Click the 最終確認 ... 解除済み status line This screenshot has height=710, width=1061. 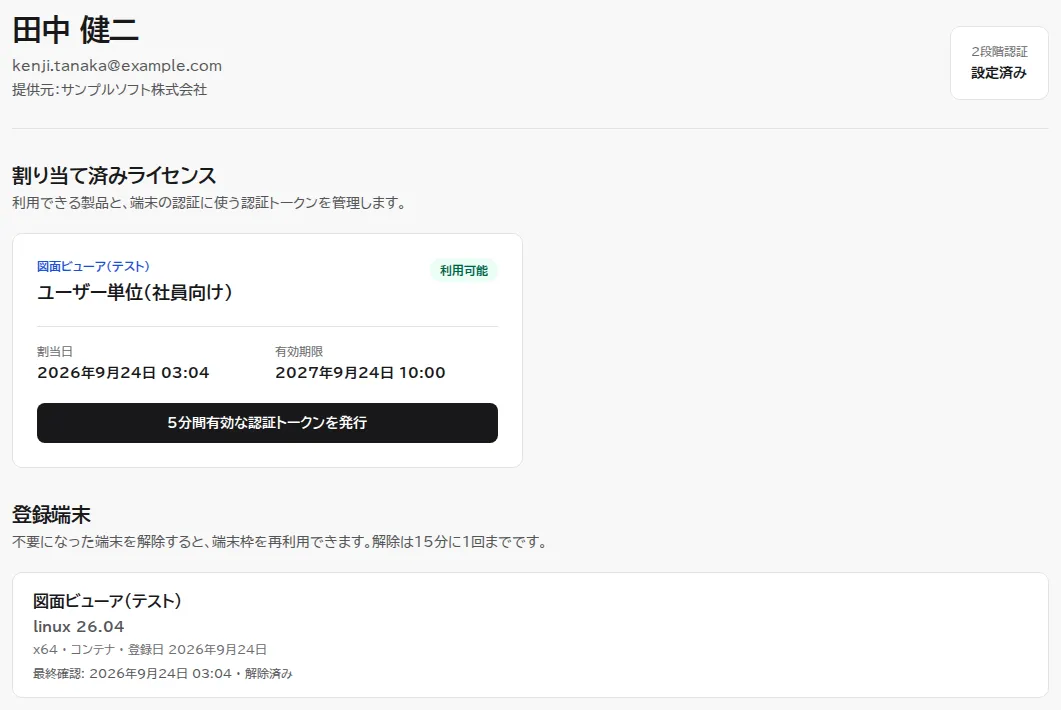162,673
